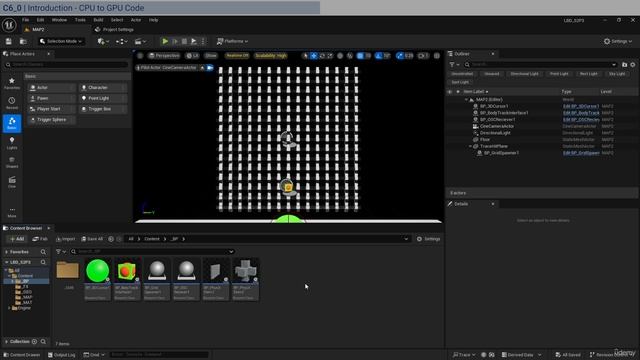The image size is (640, 360).
Task: Select the Cinematic category in Place Actors
Action: [12, 182]
